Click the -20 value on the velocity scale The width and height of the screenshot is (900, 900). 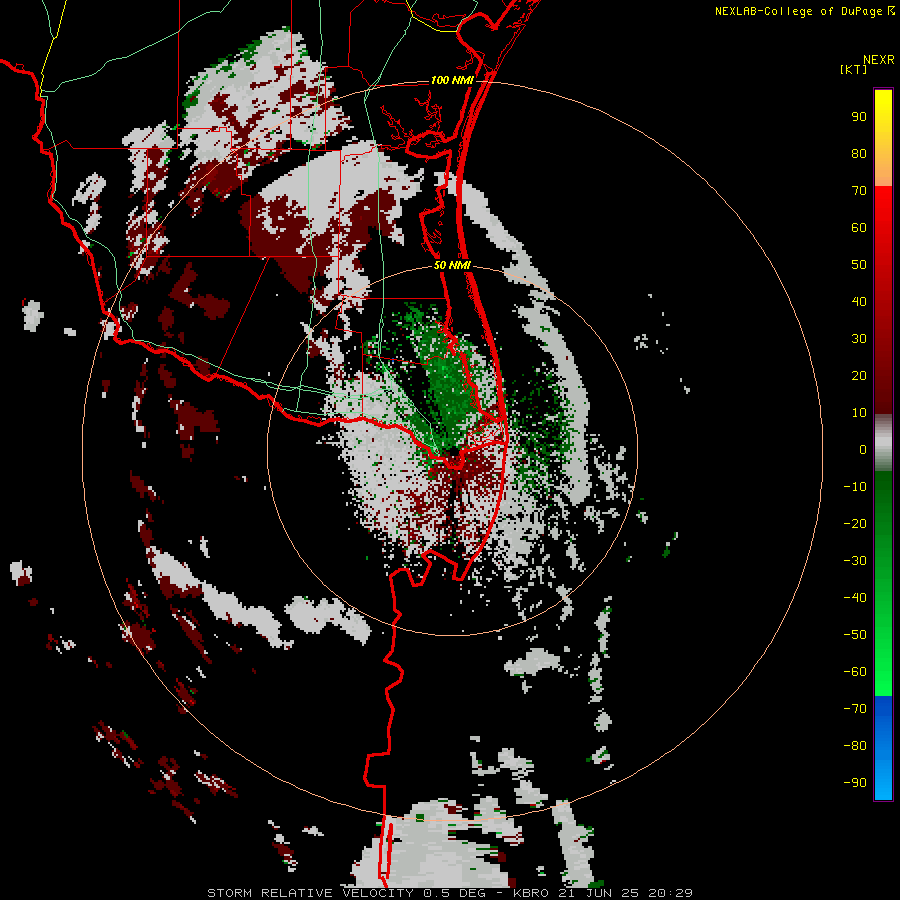(x=855, y=523)
